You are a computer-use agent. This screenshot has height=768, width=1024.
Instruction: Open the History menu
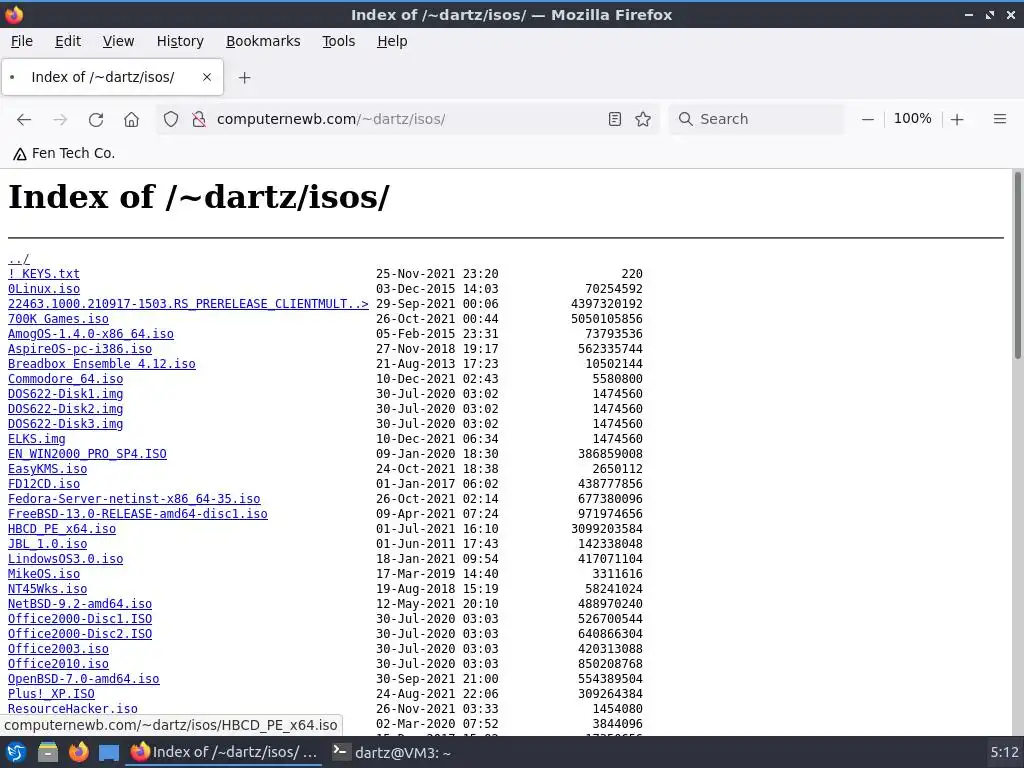(180, 41)
